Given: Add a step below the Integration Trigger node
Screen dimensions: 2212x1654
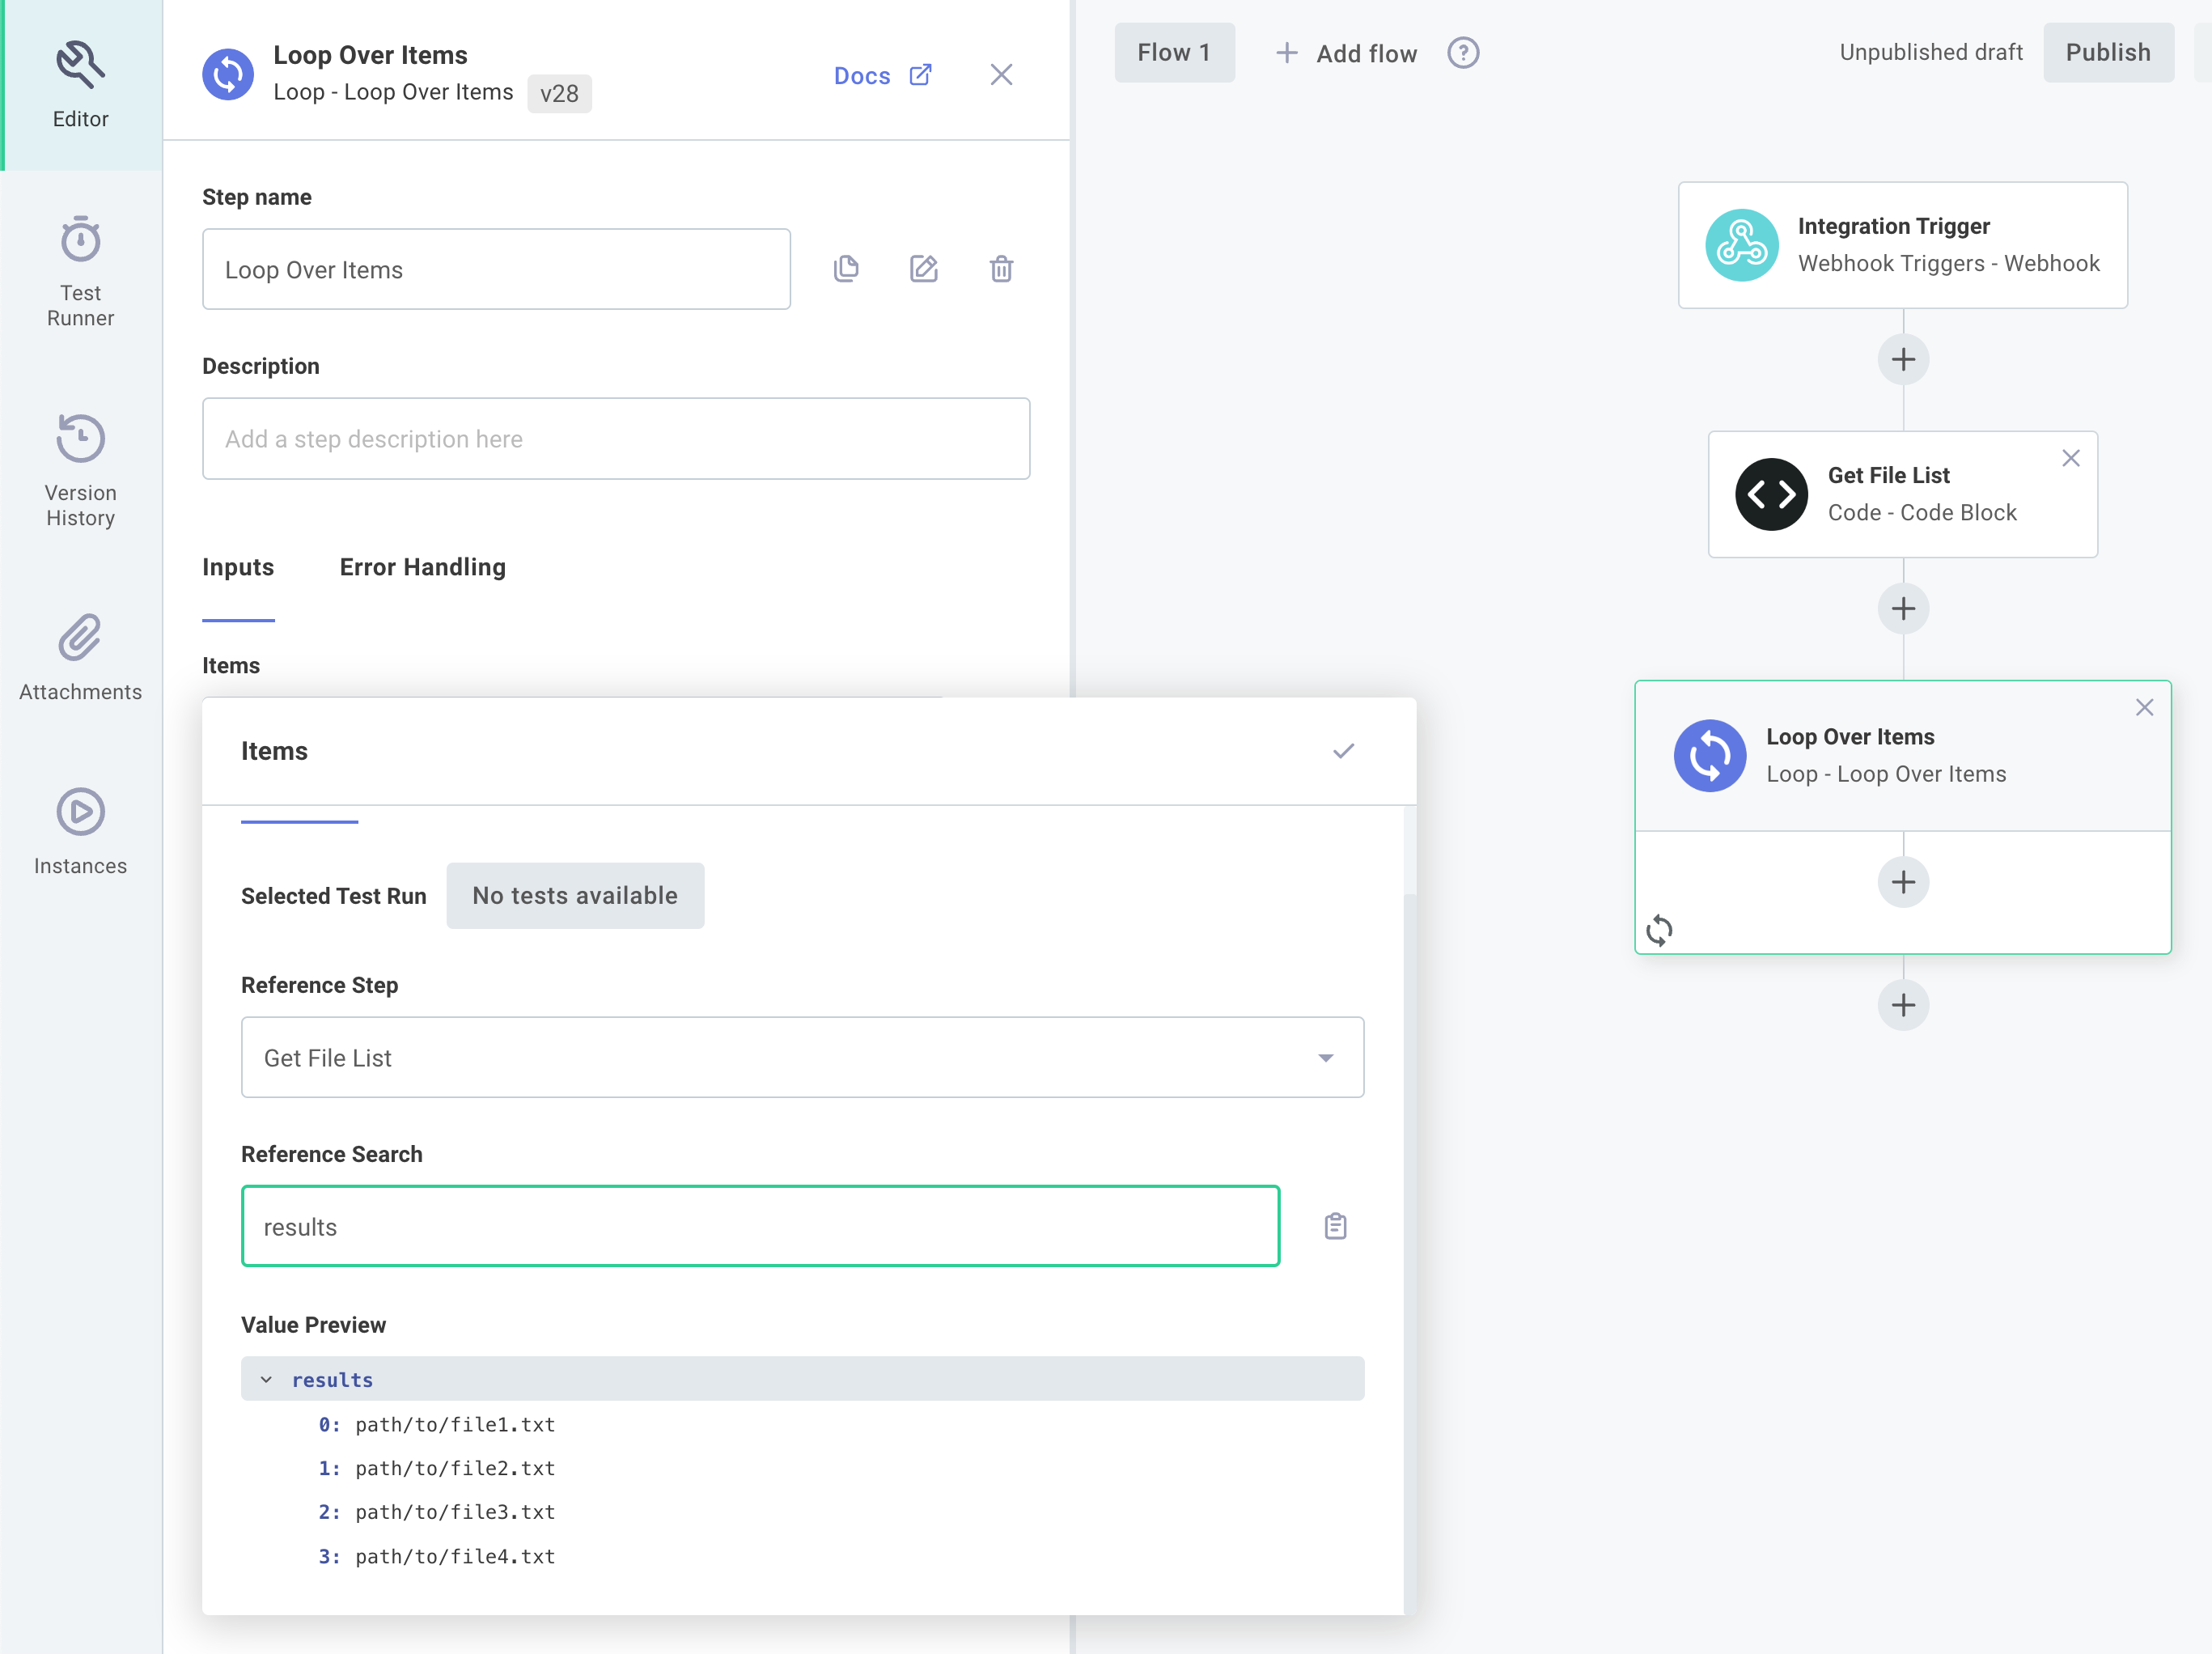Looking at the screenshot, I should 1903,359.
